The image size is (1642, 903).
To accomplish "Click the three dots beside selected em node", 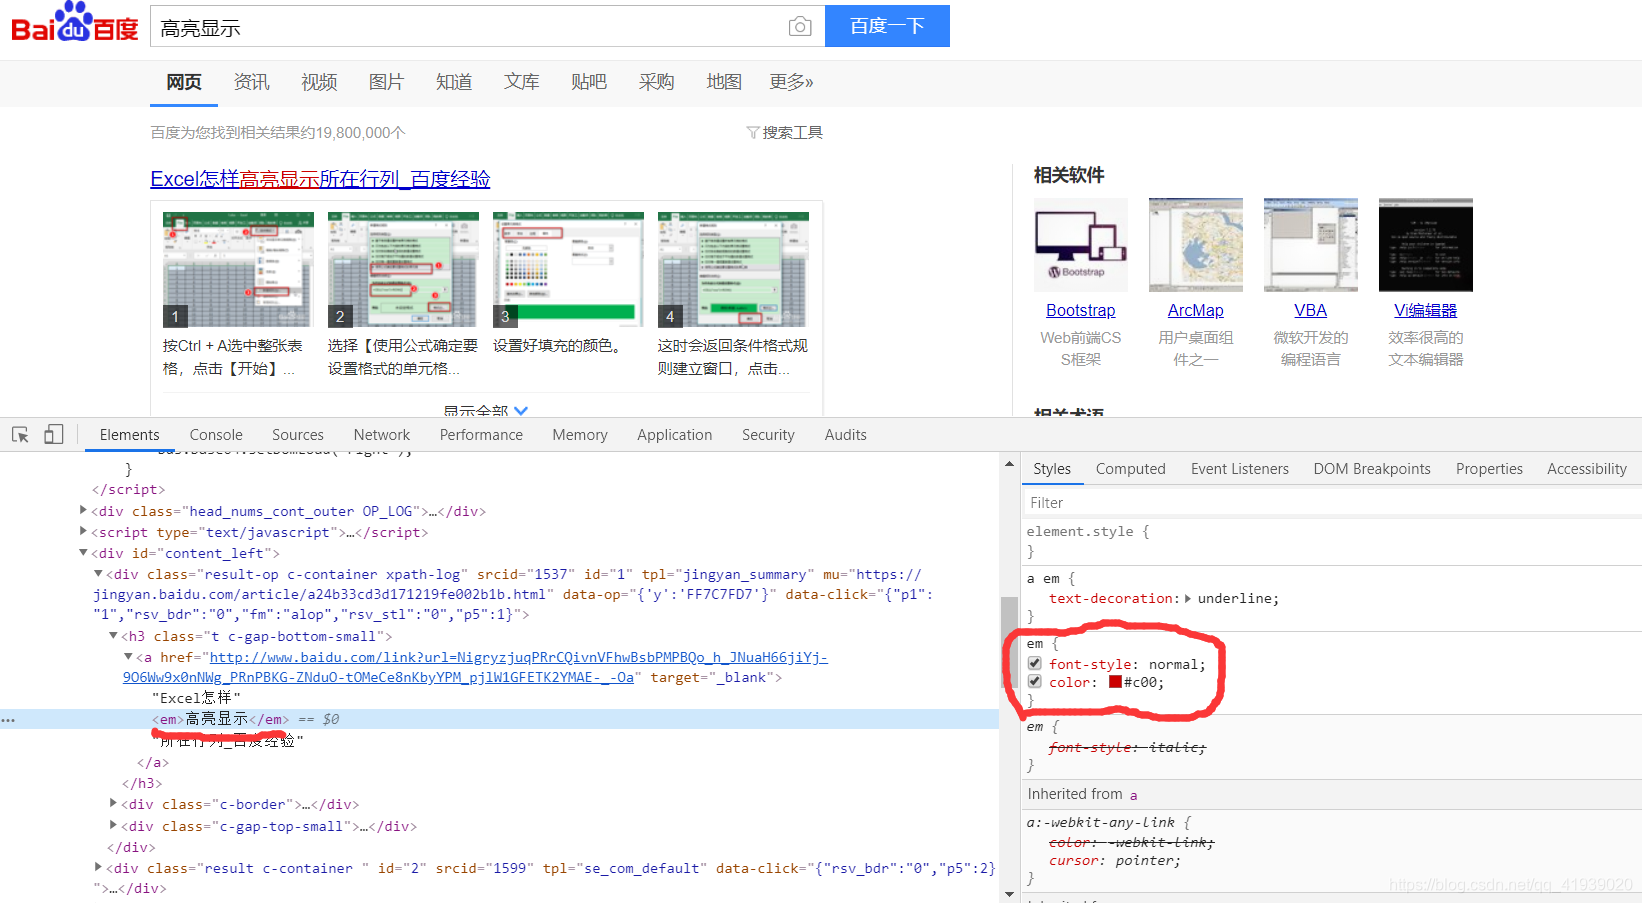I will tap(8, 720).
